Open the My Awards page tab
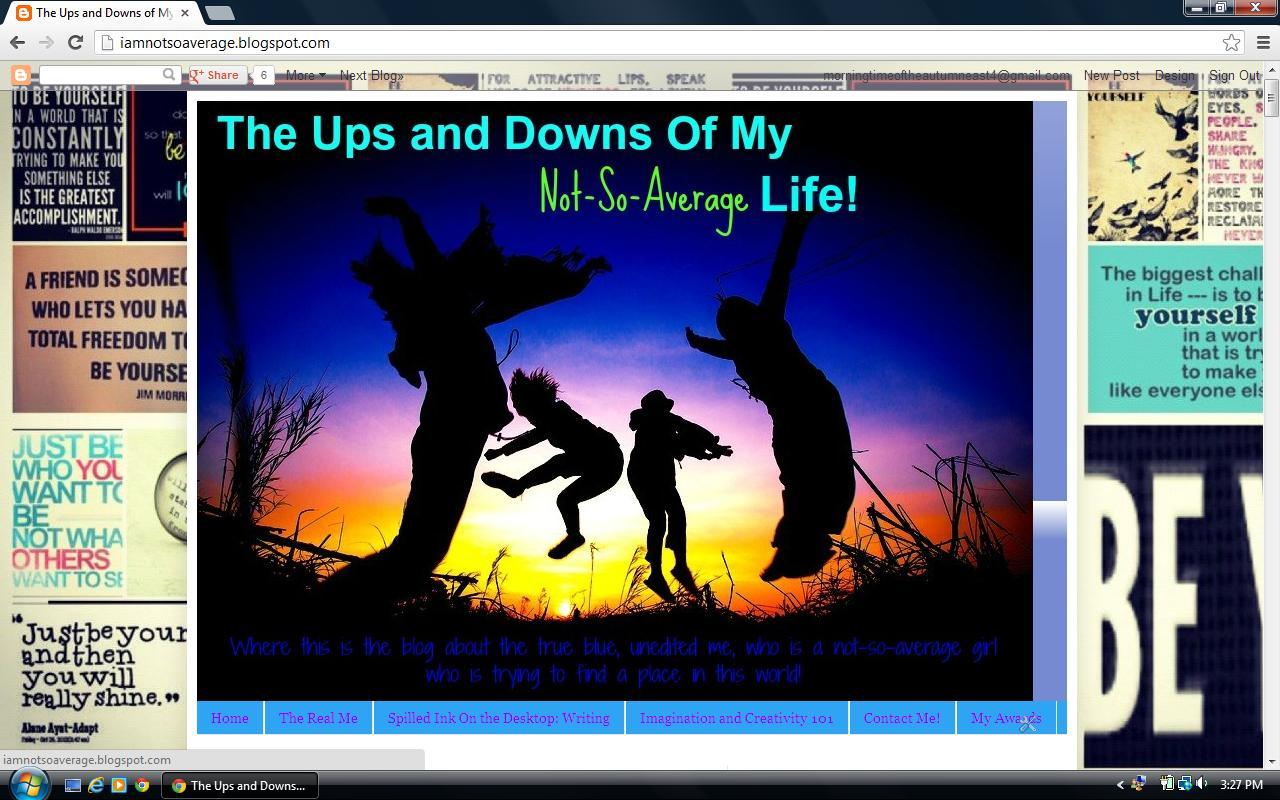 click(x=1006, y=718)
